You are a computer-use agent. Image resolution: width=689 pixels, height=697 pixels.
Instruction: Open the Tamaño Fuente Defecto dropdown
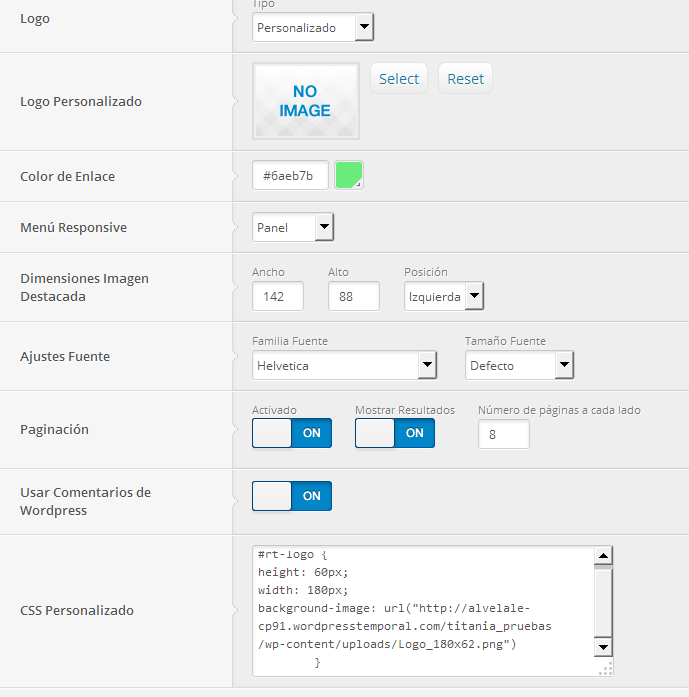pos(519,365)
